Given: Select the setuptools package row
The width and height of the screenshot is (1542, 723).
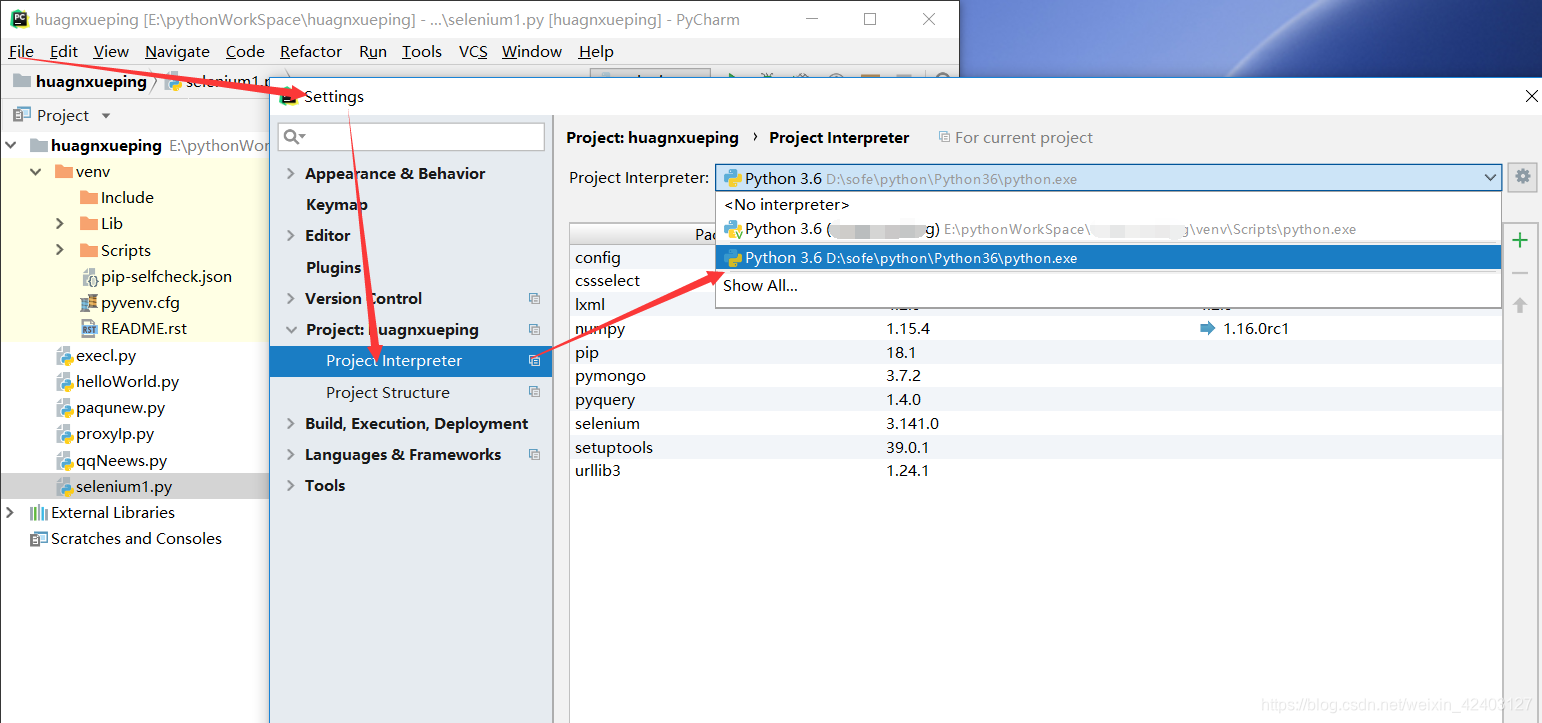Looking at the screenshot, I should [x=1035, y=447].
